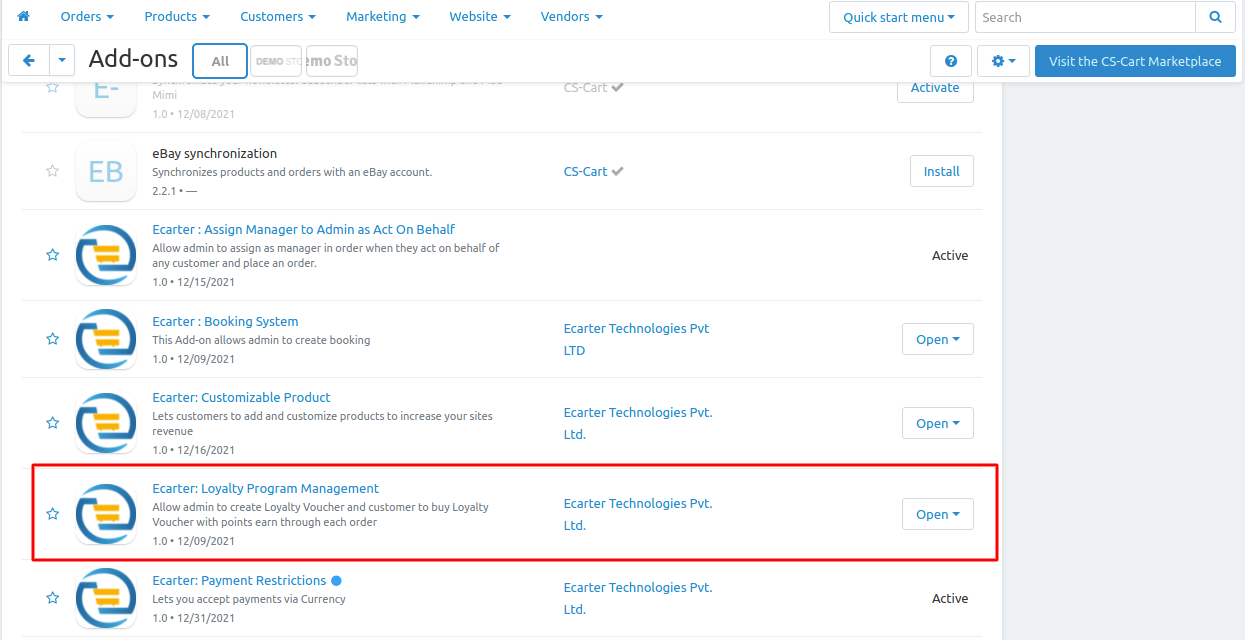Star the Payment Restrictions add-on
The image size is (1245, 640).
[52, 598]
